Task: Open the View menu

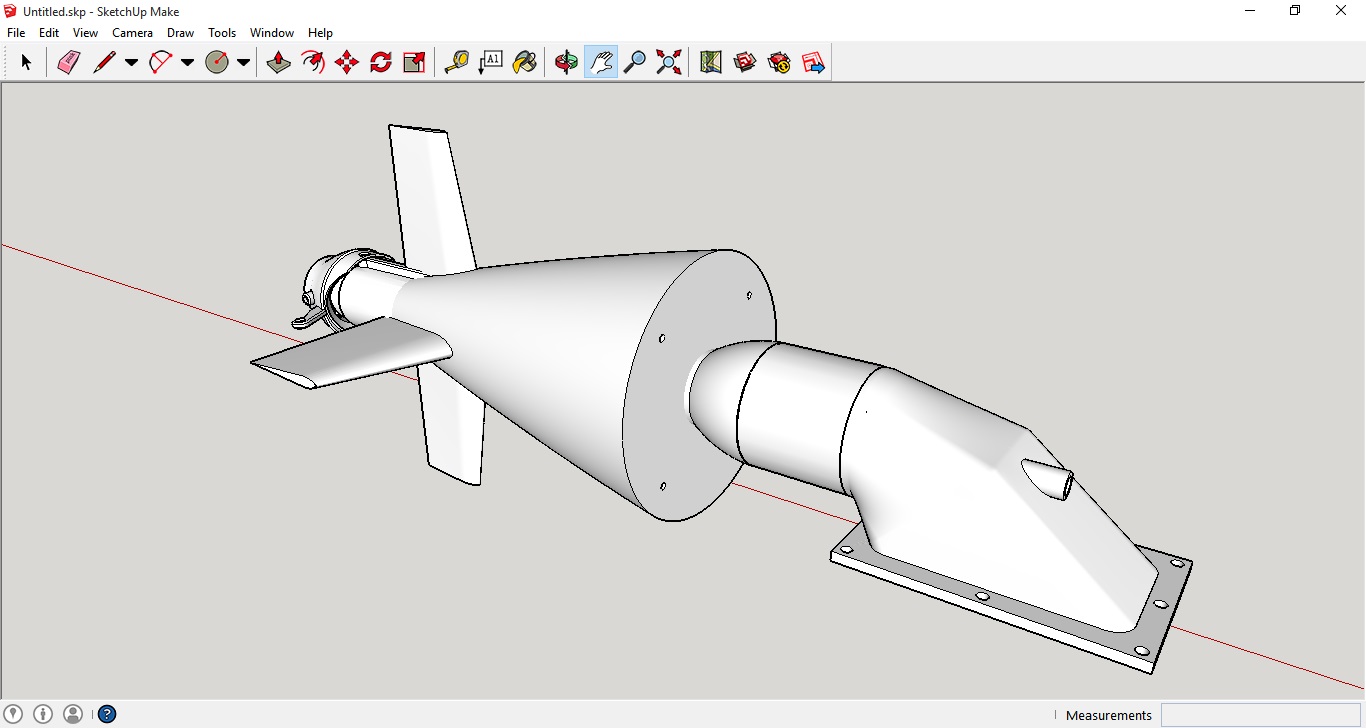Action: (x=85, y=33)
